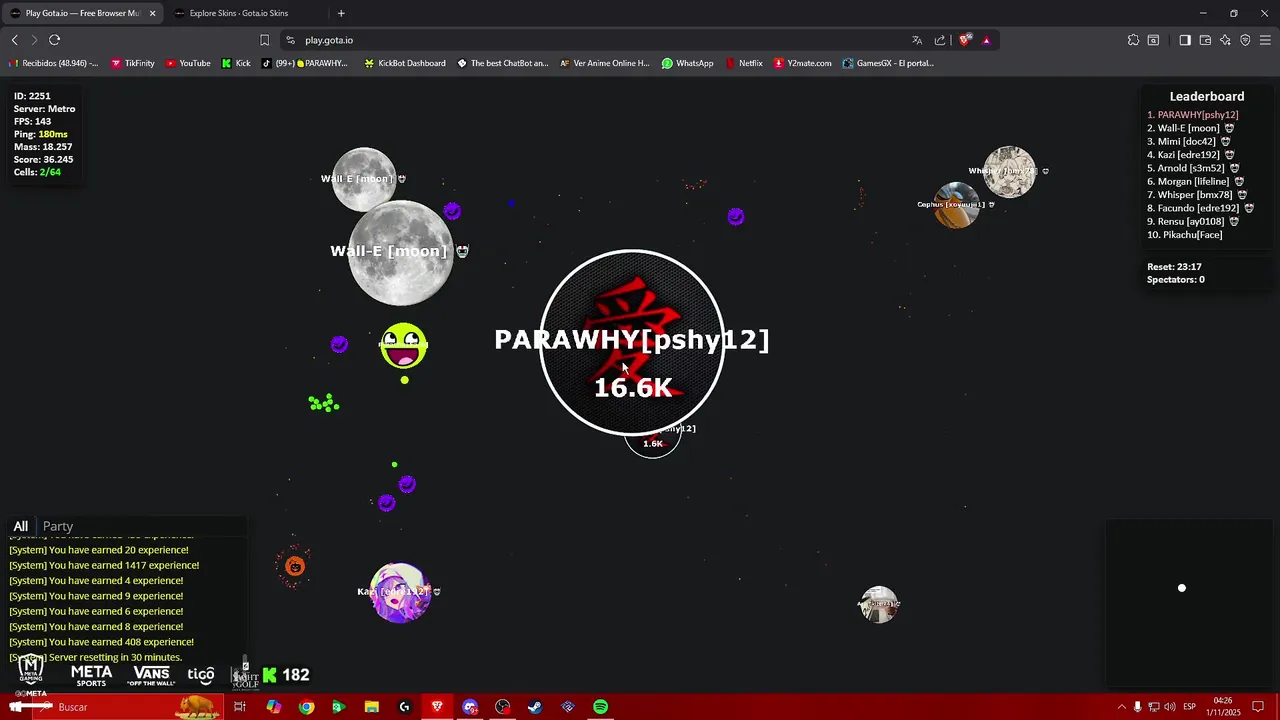Open Task View in the taskbar
This screenshot has height=720, width=1280.
point(240,707)
